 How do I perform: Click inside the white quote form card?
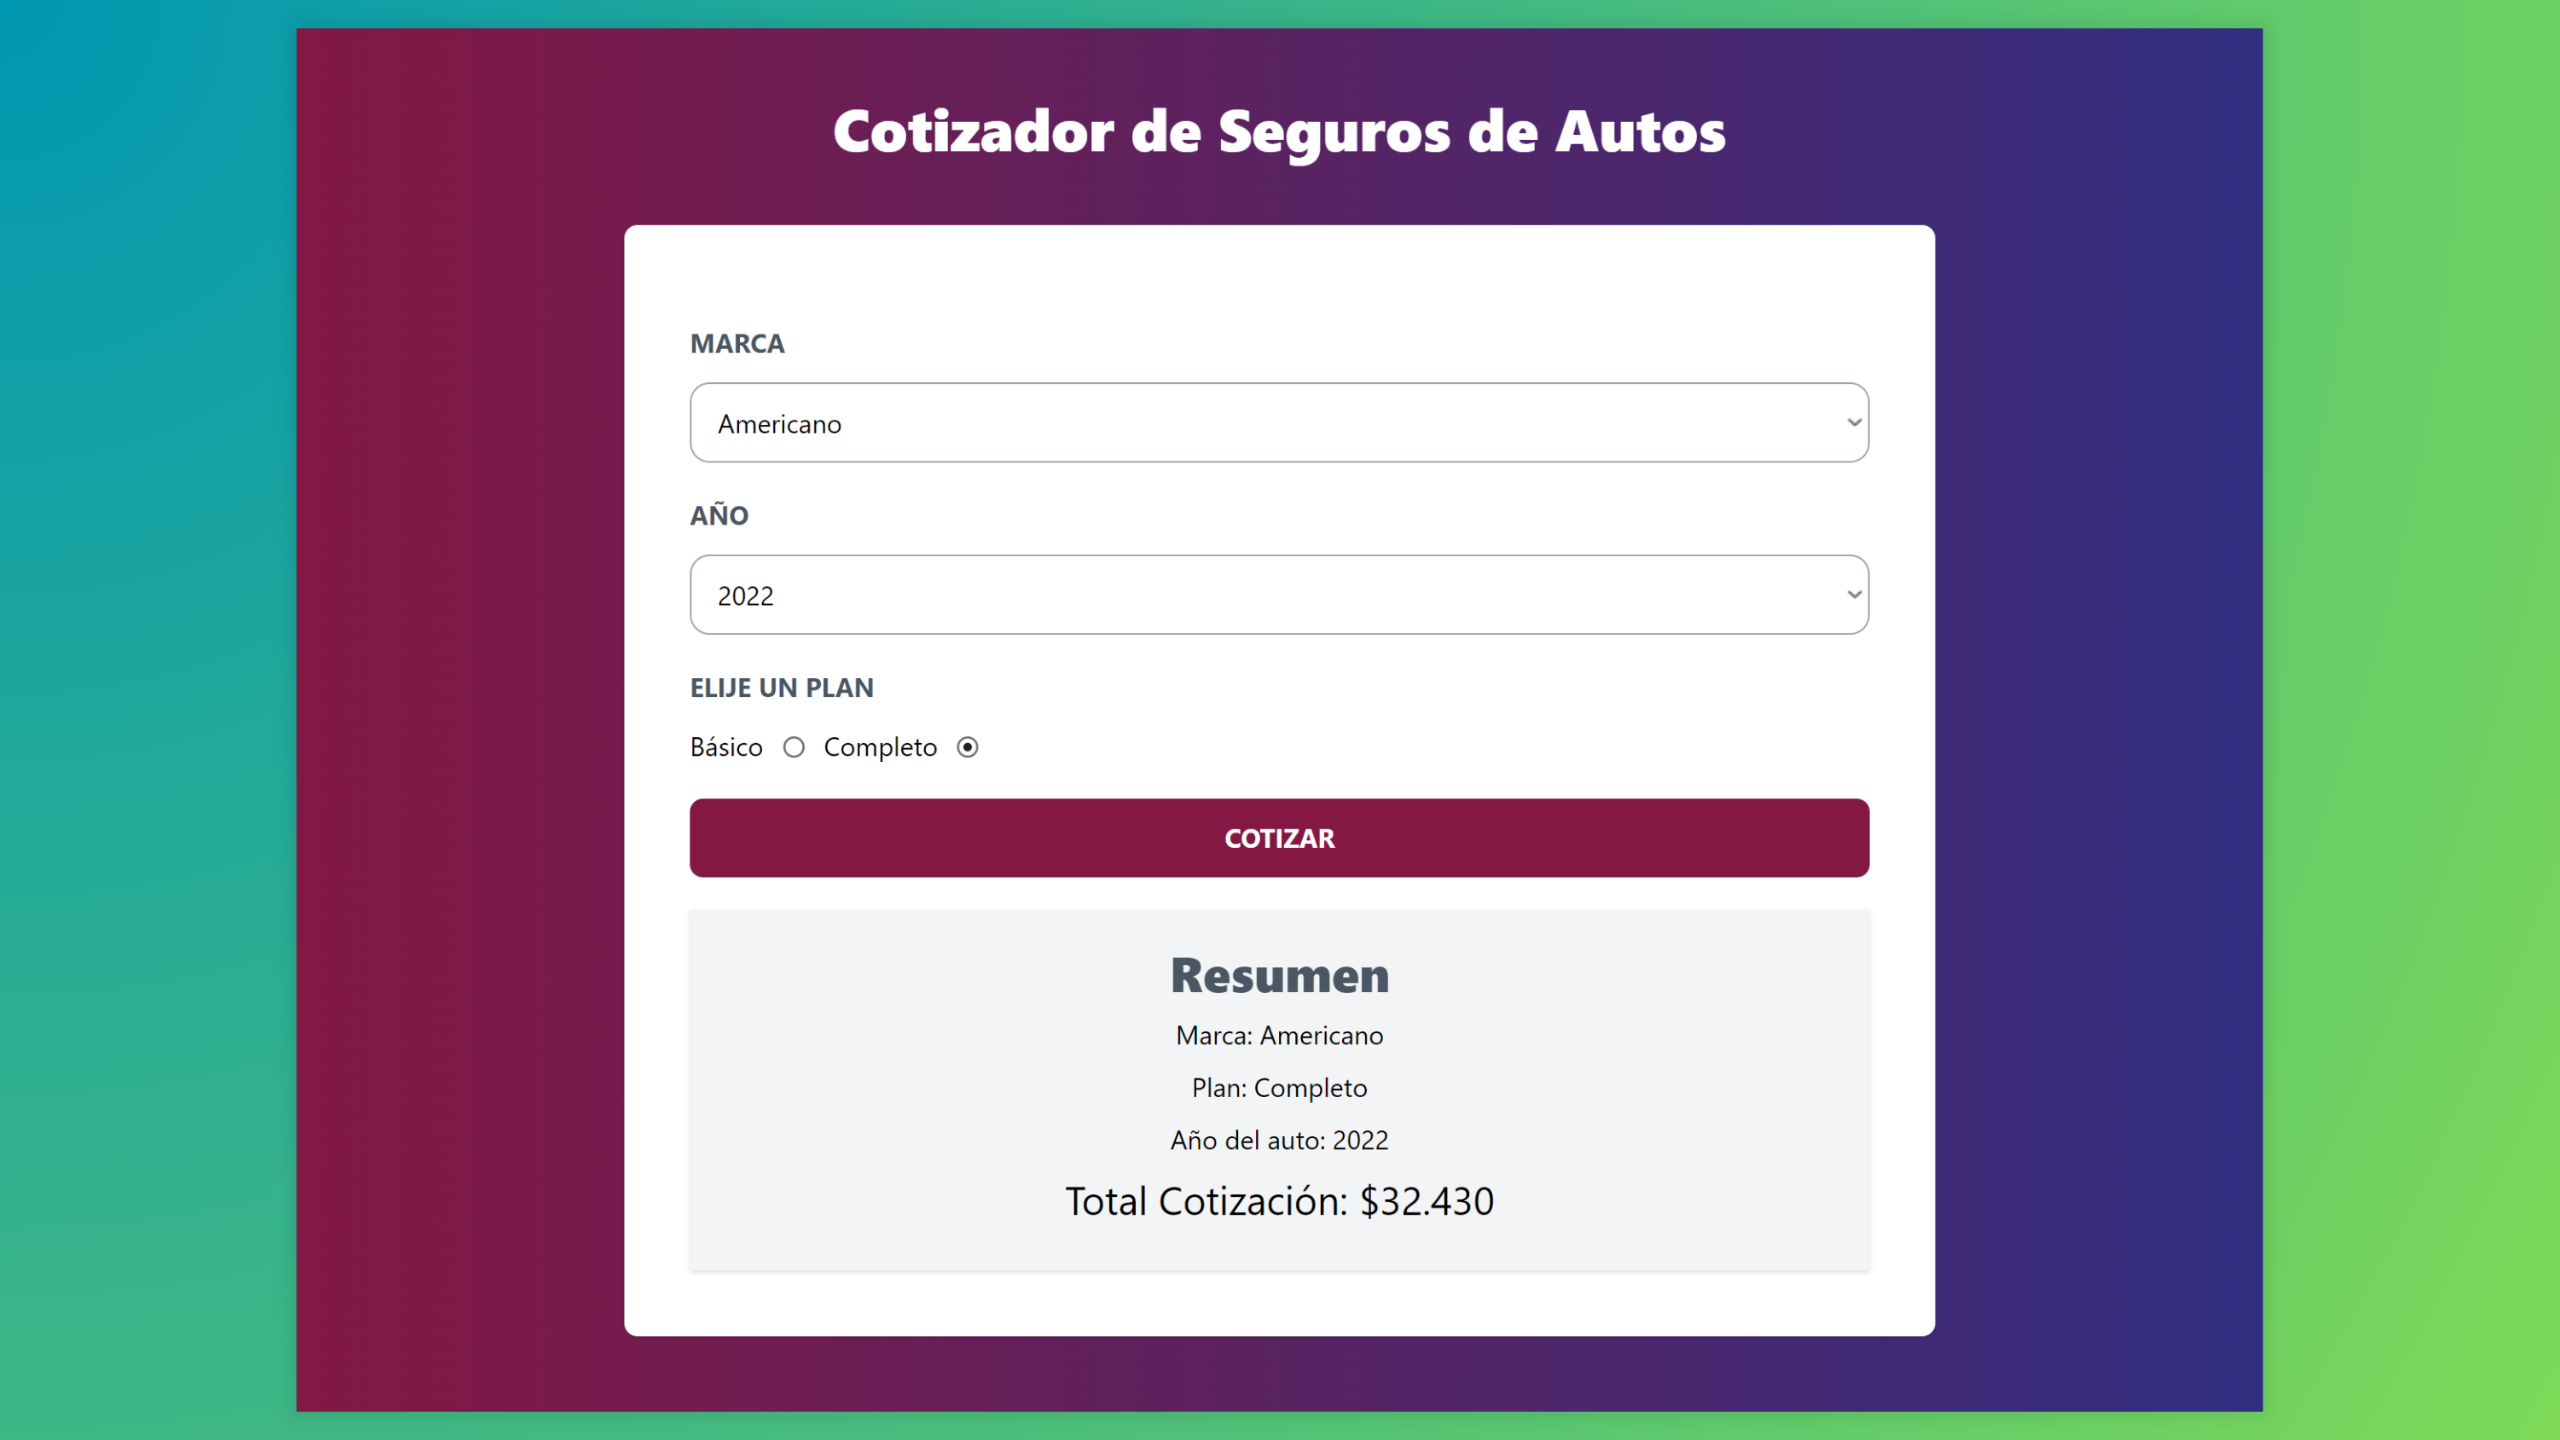click(1278, 290)
